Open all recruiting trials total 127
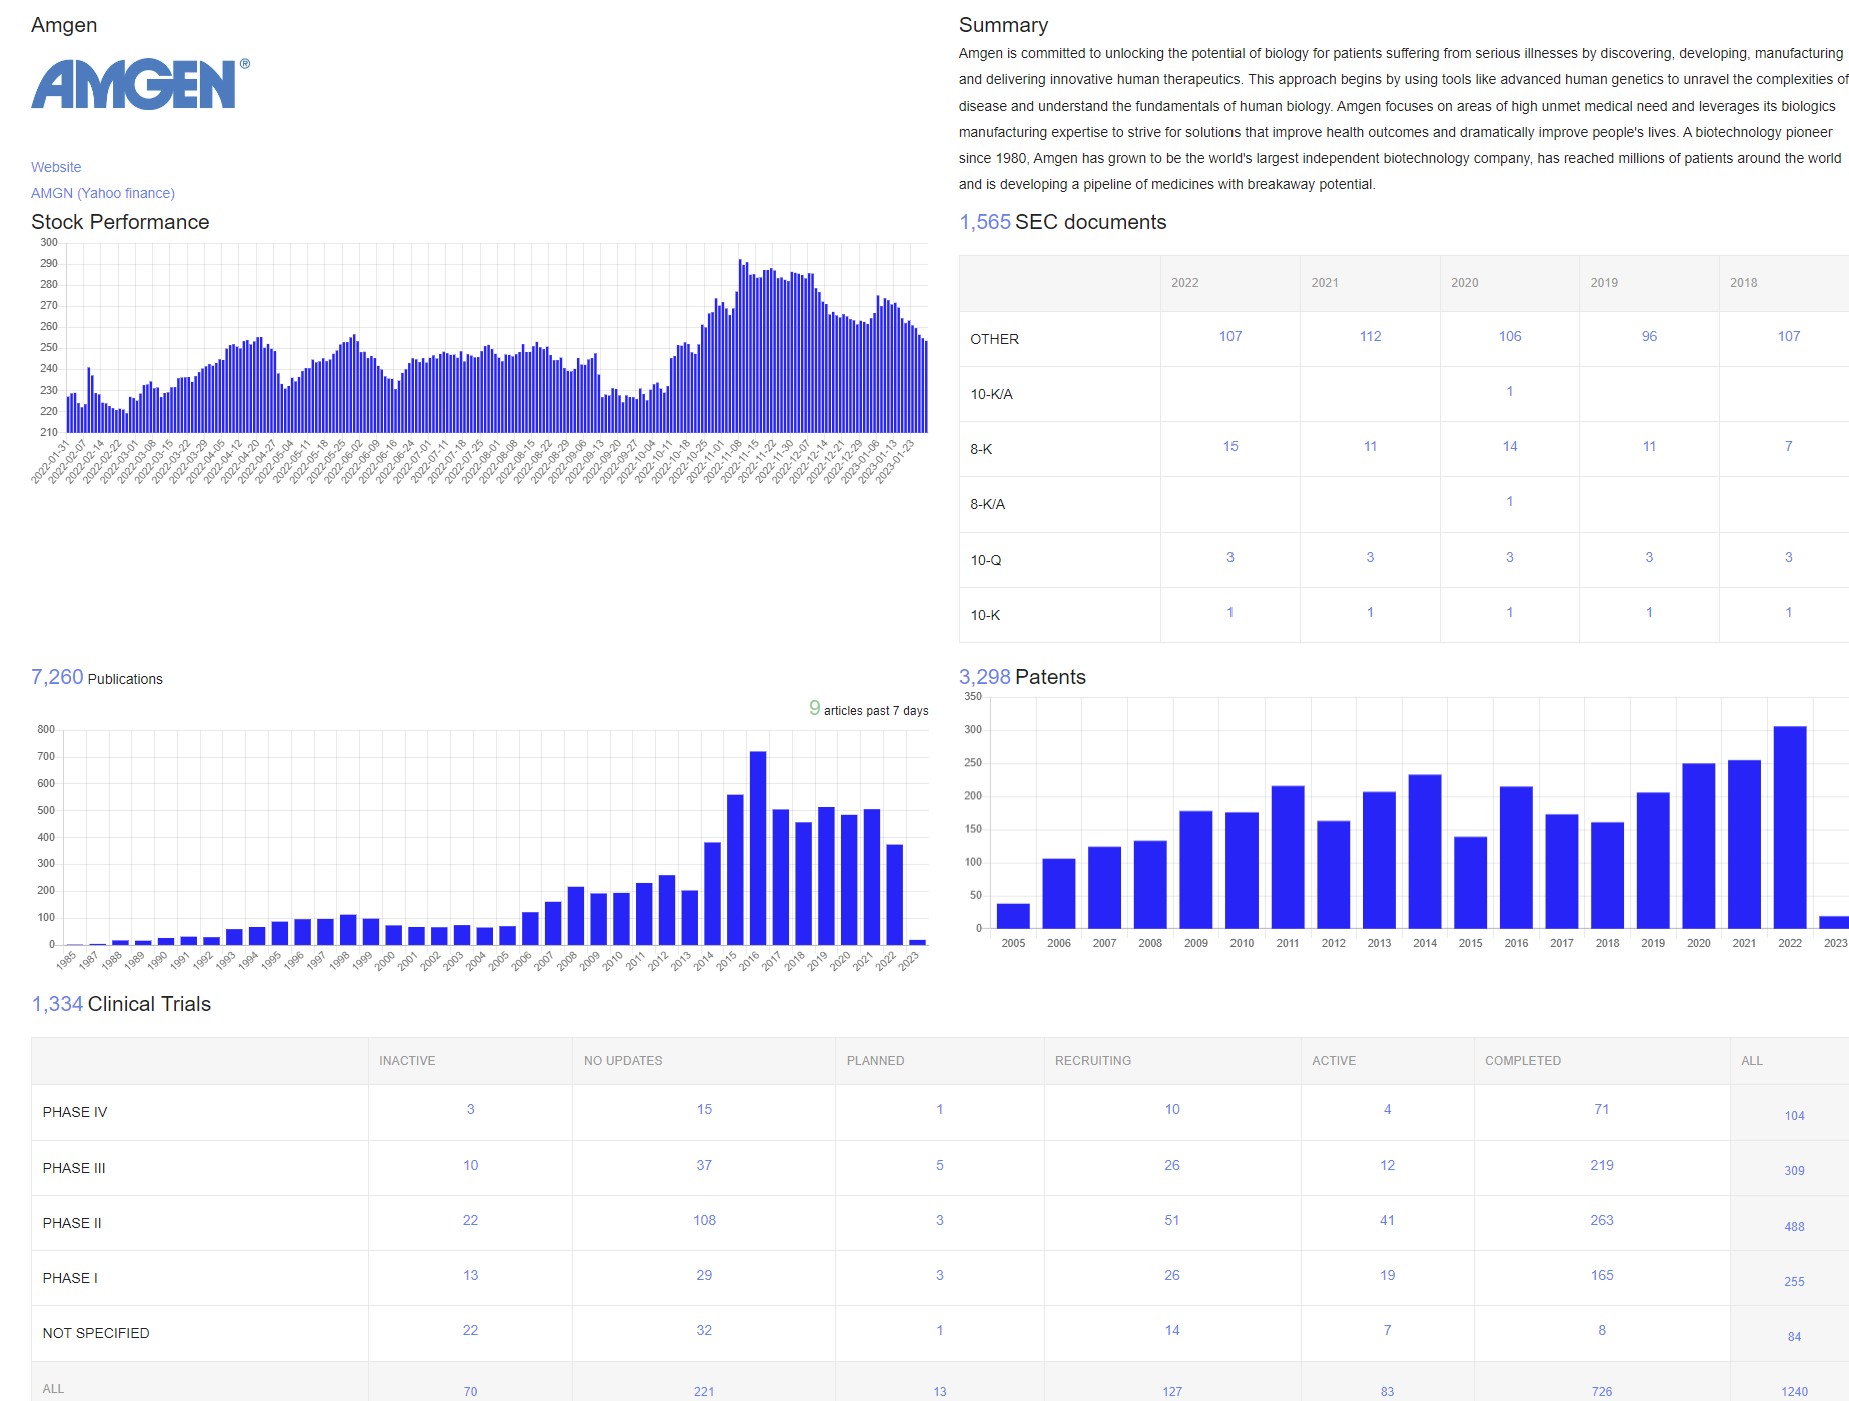Viewport: 1849px width, 1401px height. [1172, 1392]
